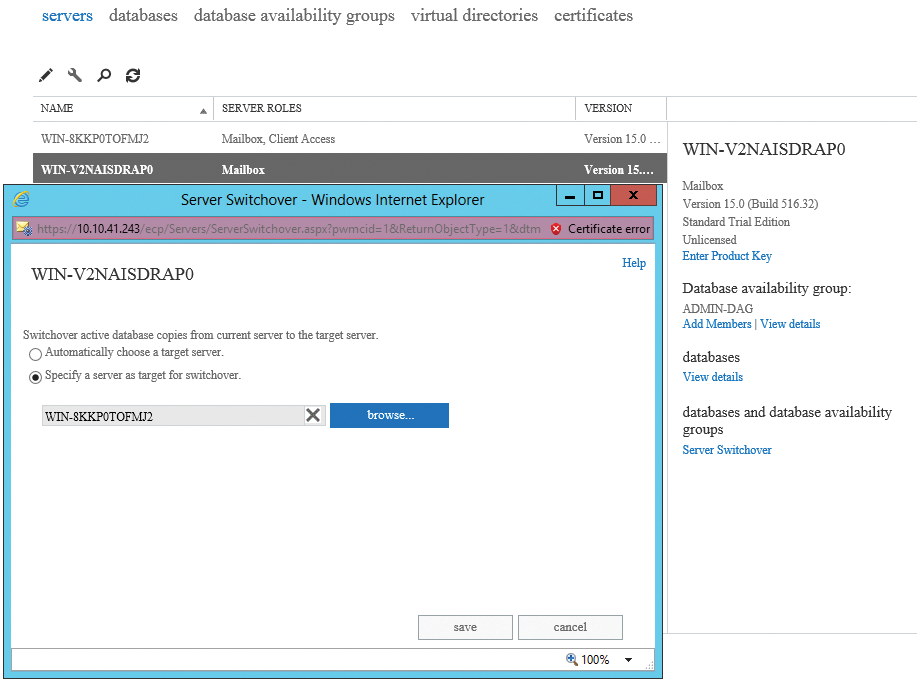Go to virtual directories tab
Viewport: 917px width, 682px height.
tap(474, 15)
